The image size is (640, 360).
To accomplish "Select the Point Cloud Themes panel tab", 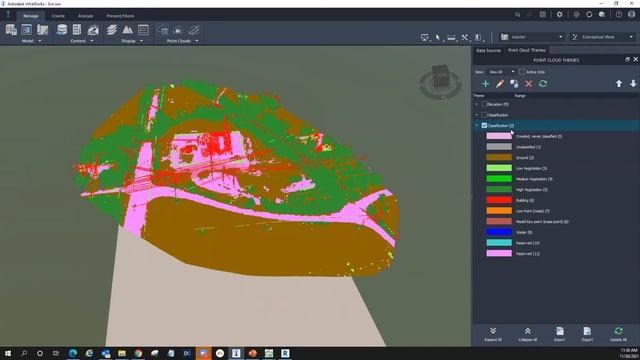I will [527, 50].
